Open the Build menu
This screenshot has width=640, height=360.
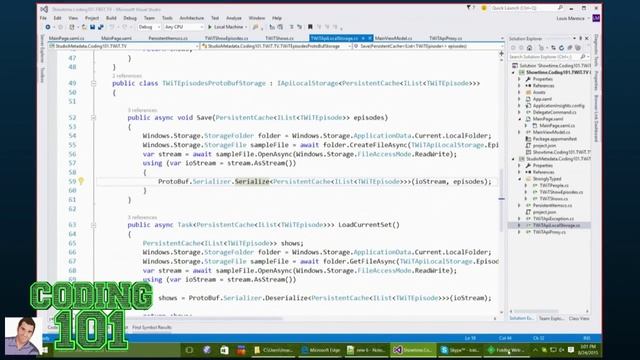point(111,18)
